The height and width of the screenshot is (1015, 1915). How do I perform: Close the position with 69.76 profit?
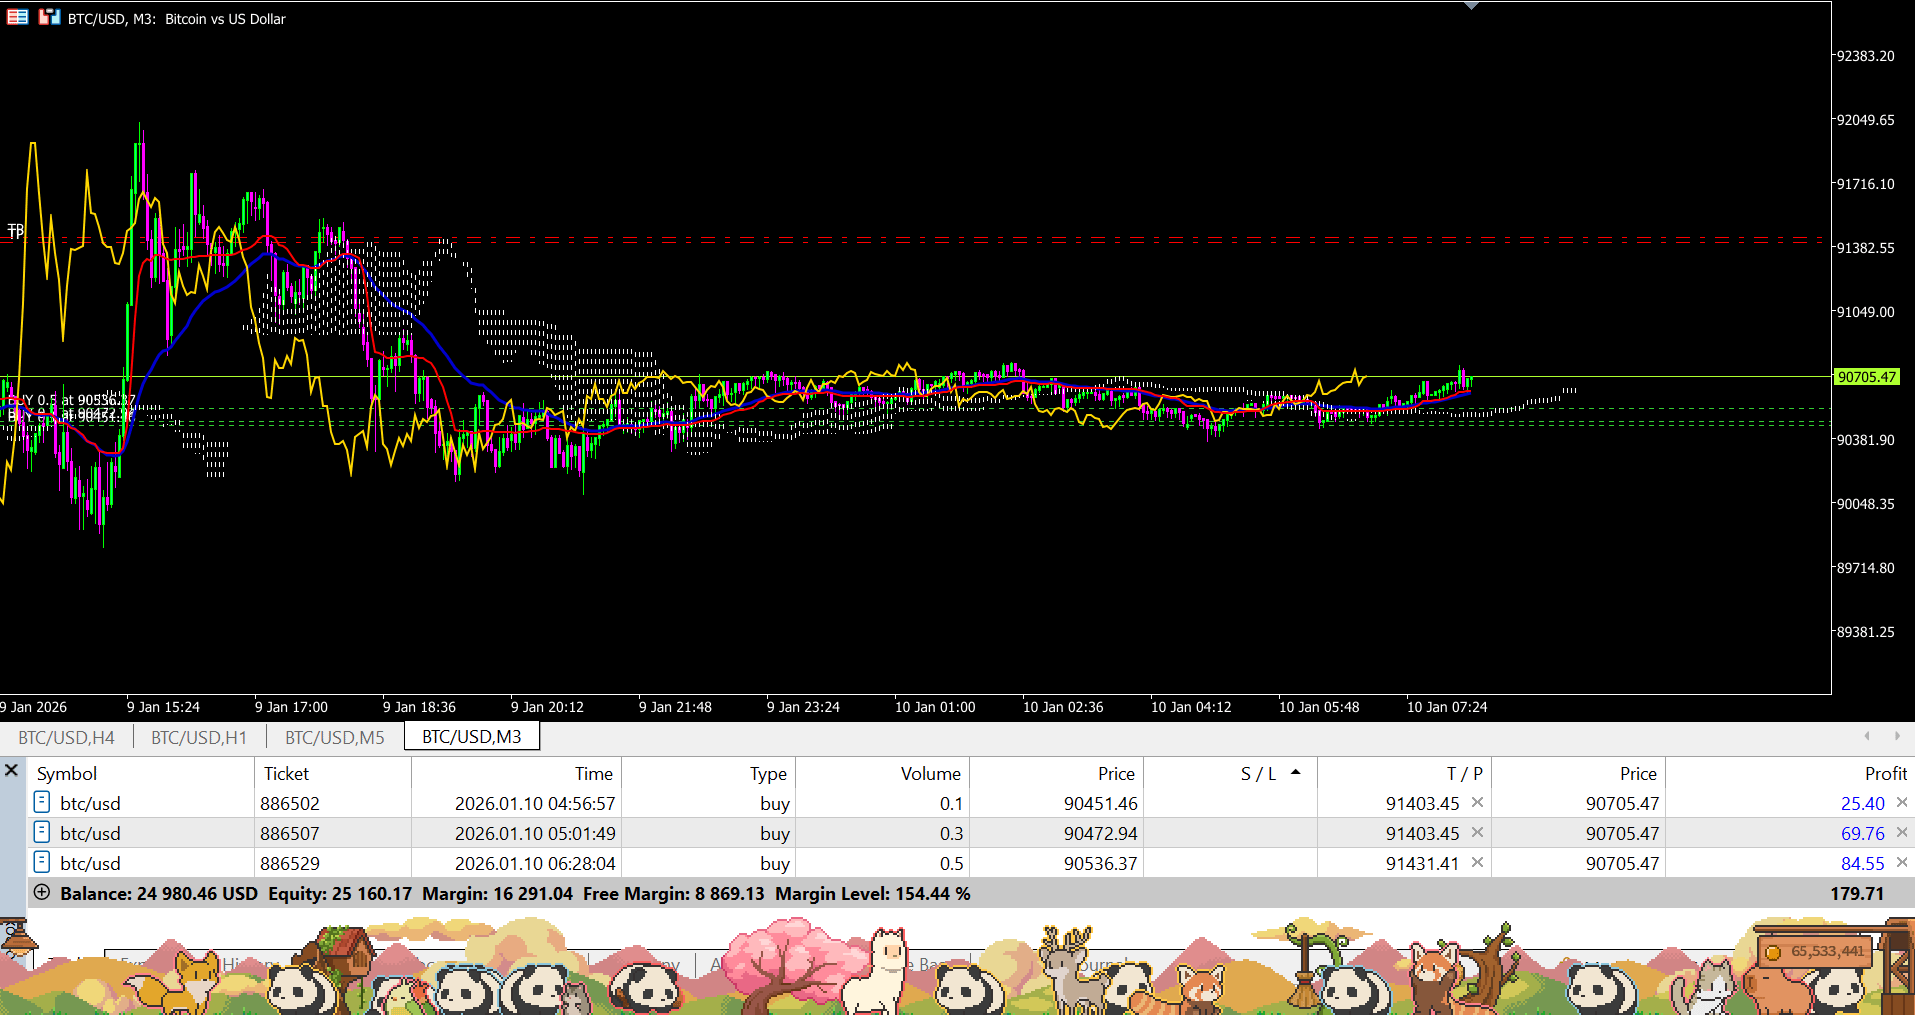tap(1901, 832)
